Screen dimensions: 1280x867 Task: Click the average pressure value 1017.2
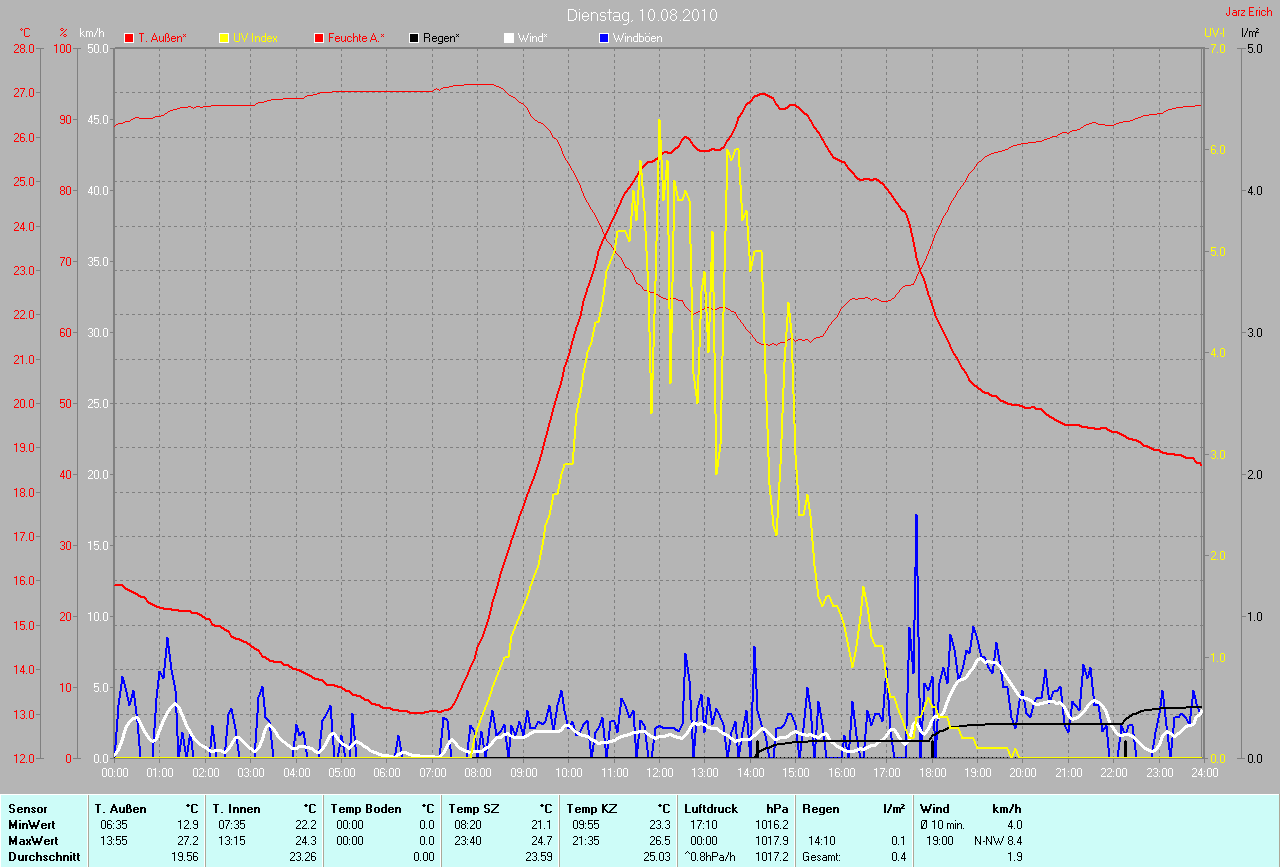tap(771, 857)
